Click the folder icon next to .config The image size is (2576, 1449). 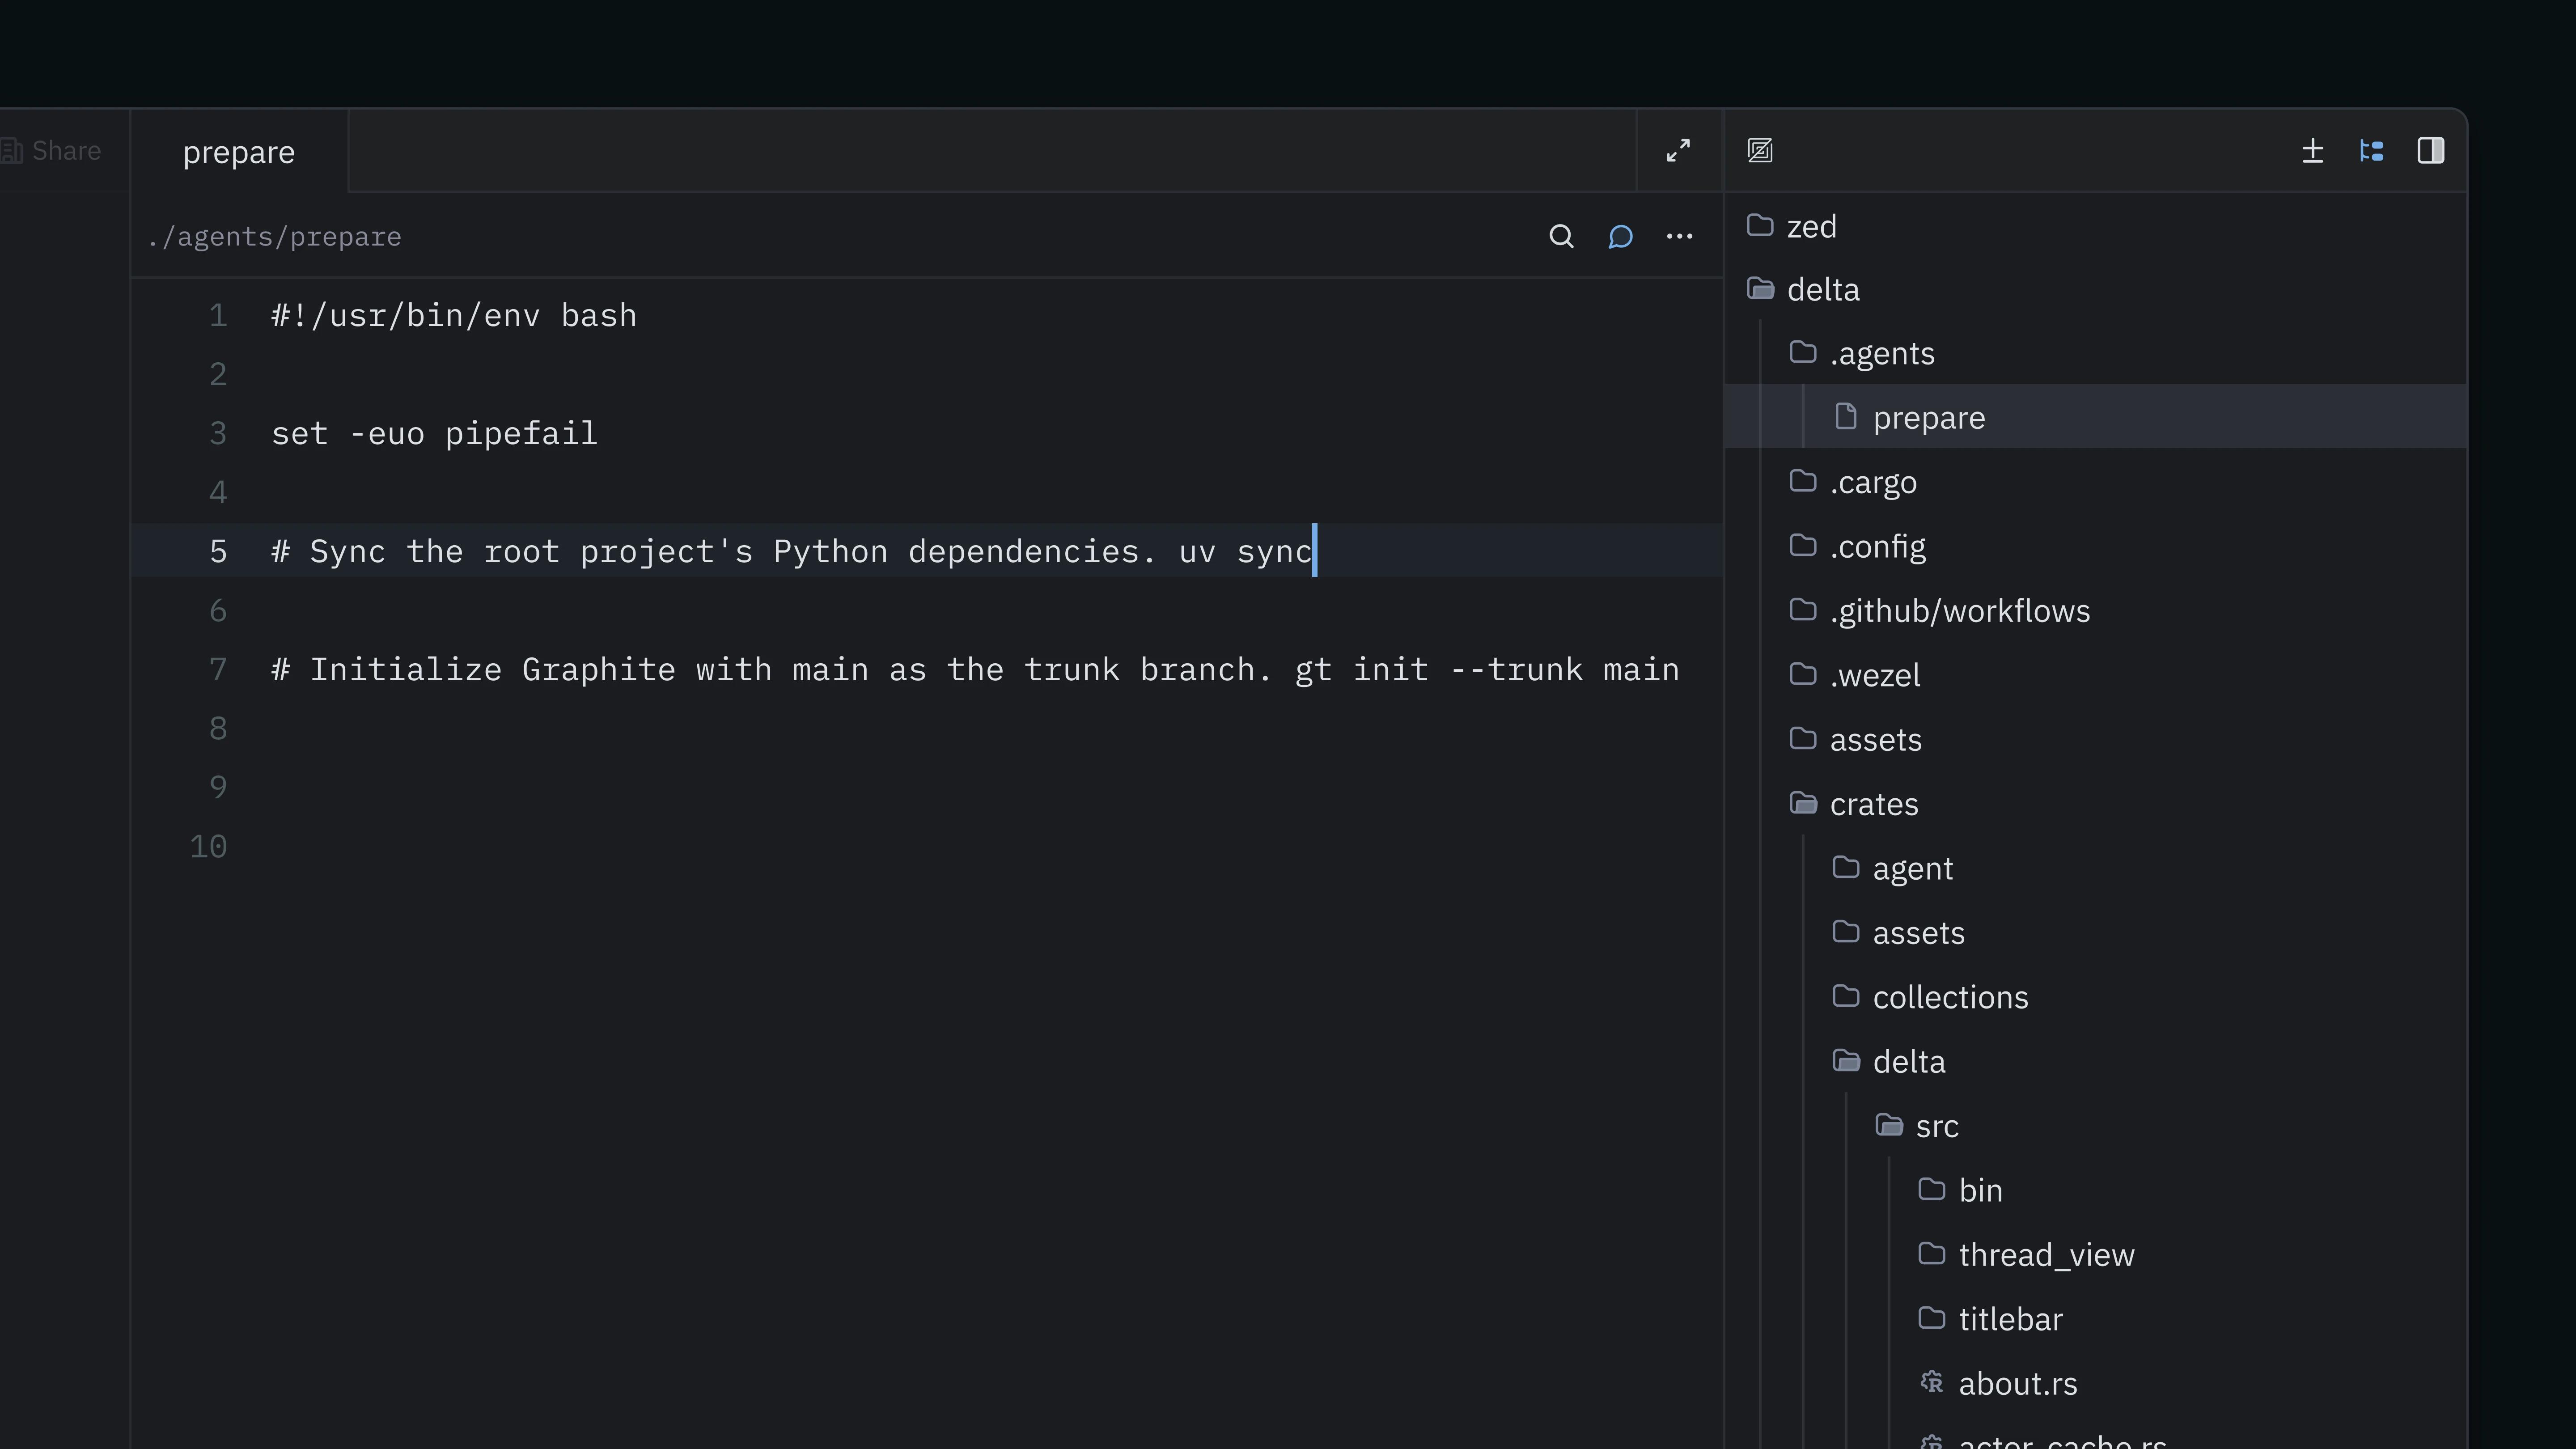point(1803,545)
